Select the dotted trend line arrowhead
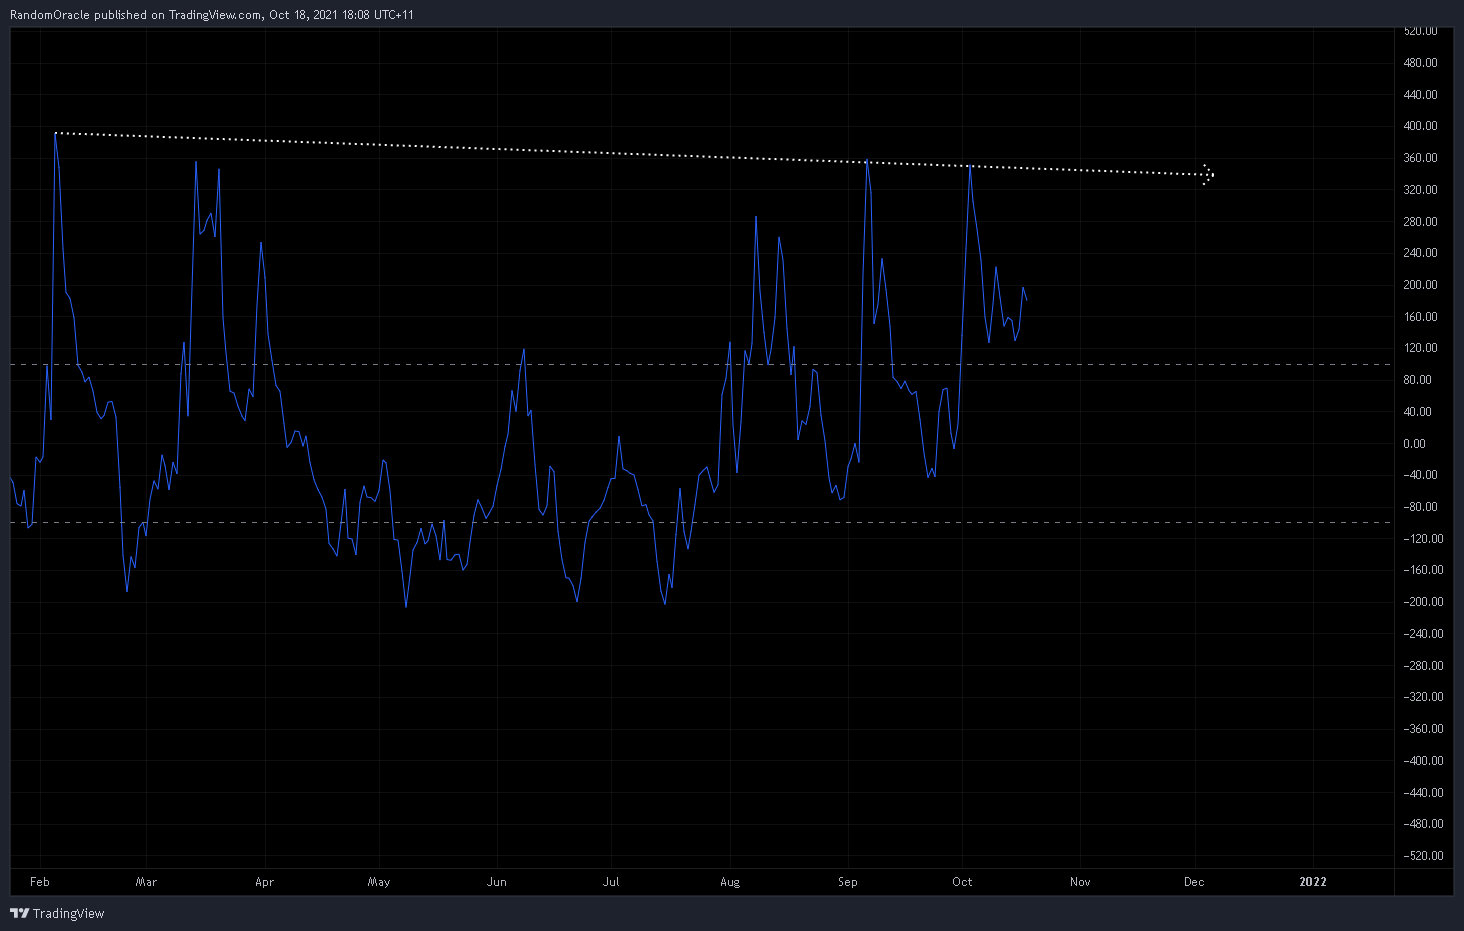The height and width of the screenshot is (931, 1464). (1208, 175)
